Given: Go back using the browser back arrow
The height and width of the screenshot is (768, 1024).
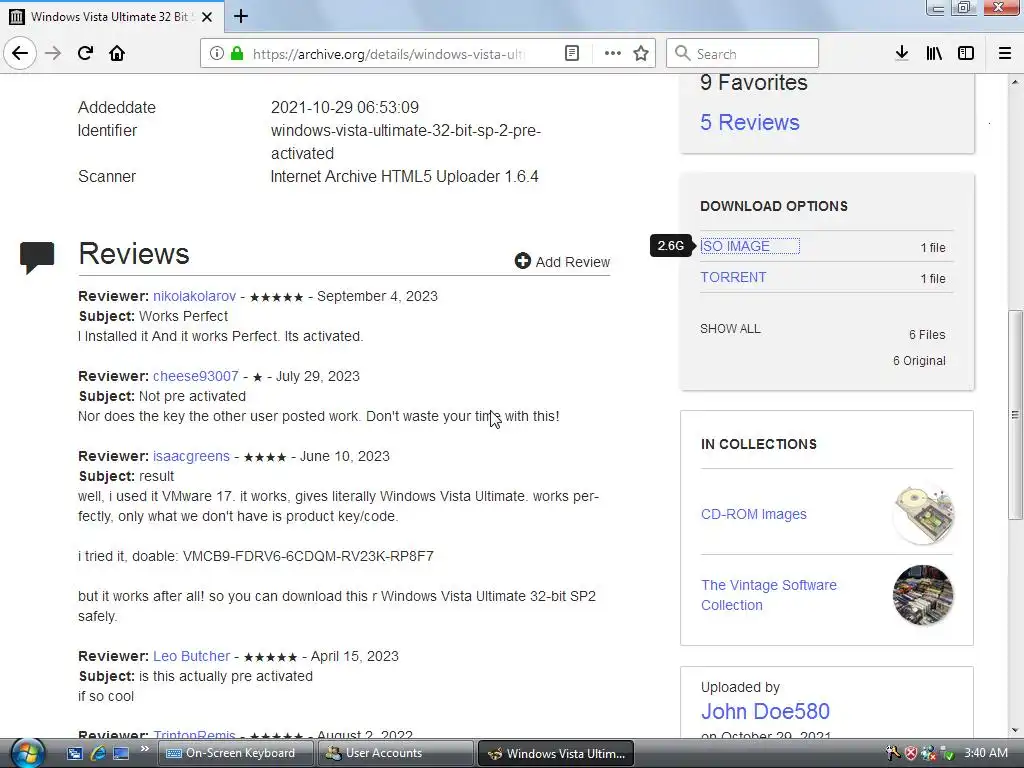Looking at the screenshot, I should (x=20, y=53).
